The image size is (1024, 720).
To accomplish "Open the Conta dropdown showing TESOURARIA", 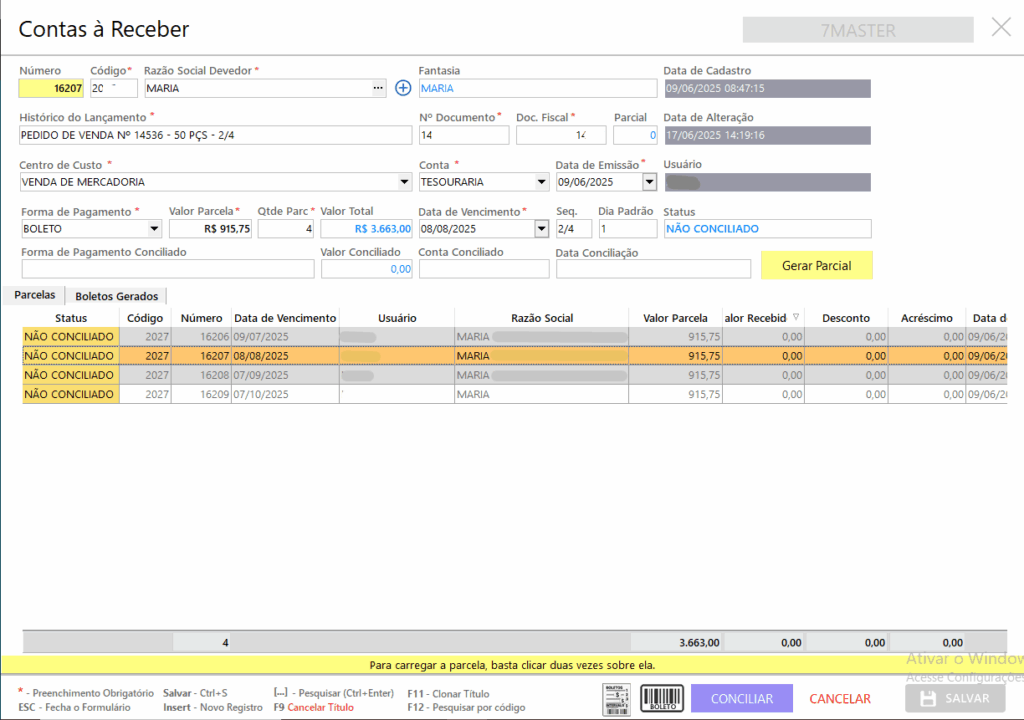I will pyautogui.click(x=542, y=182).
